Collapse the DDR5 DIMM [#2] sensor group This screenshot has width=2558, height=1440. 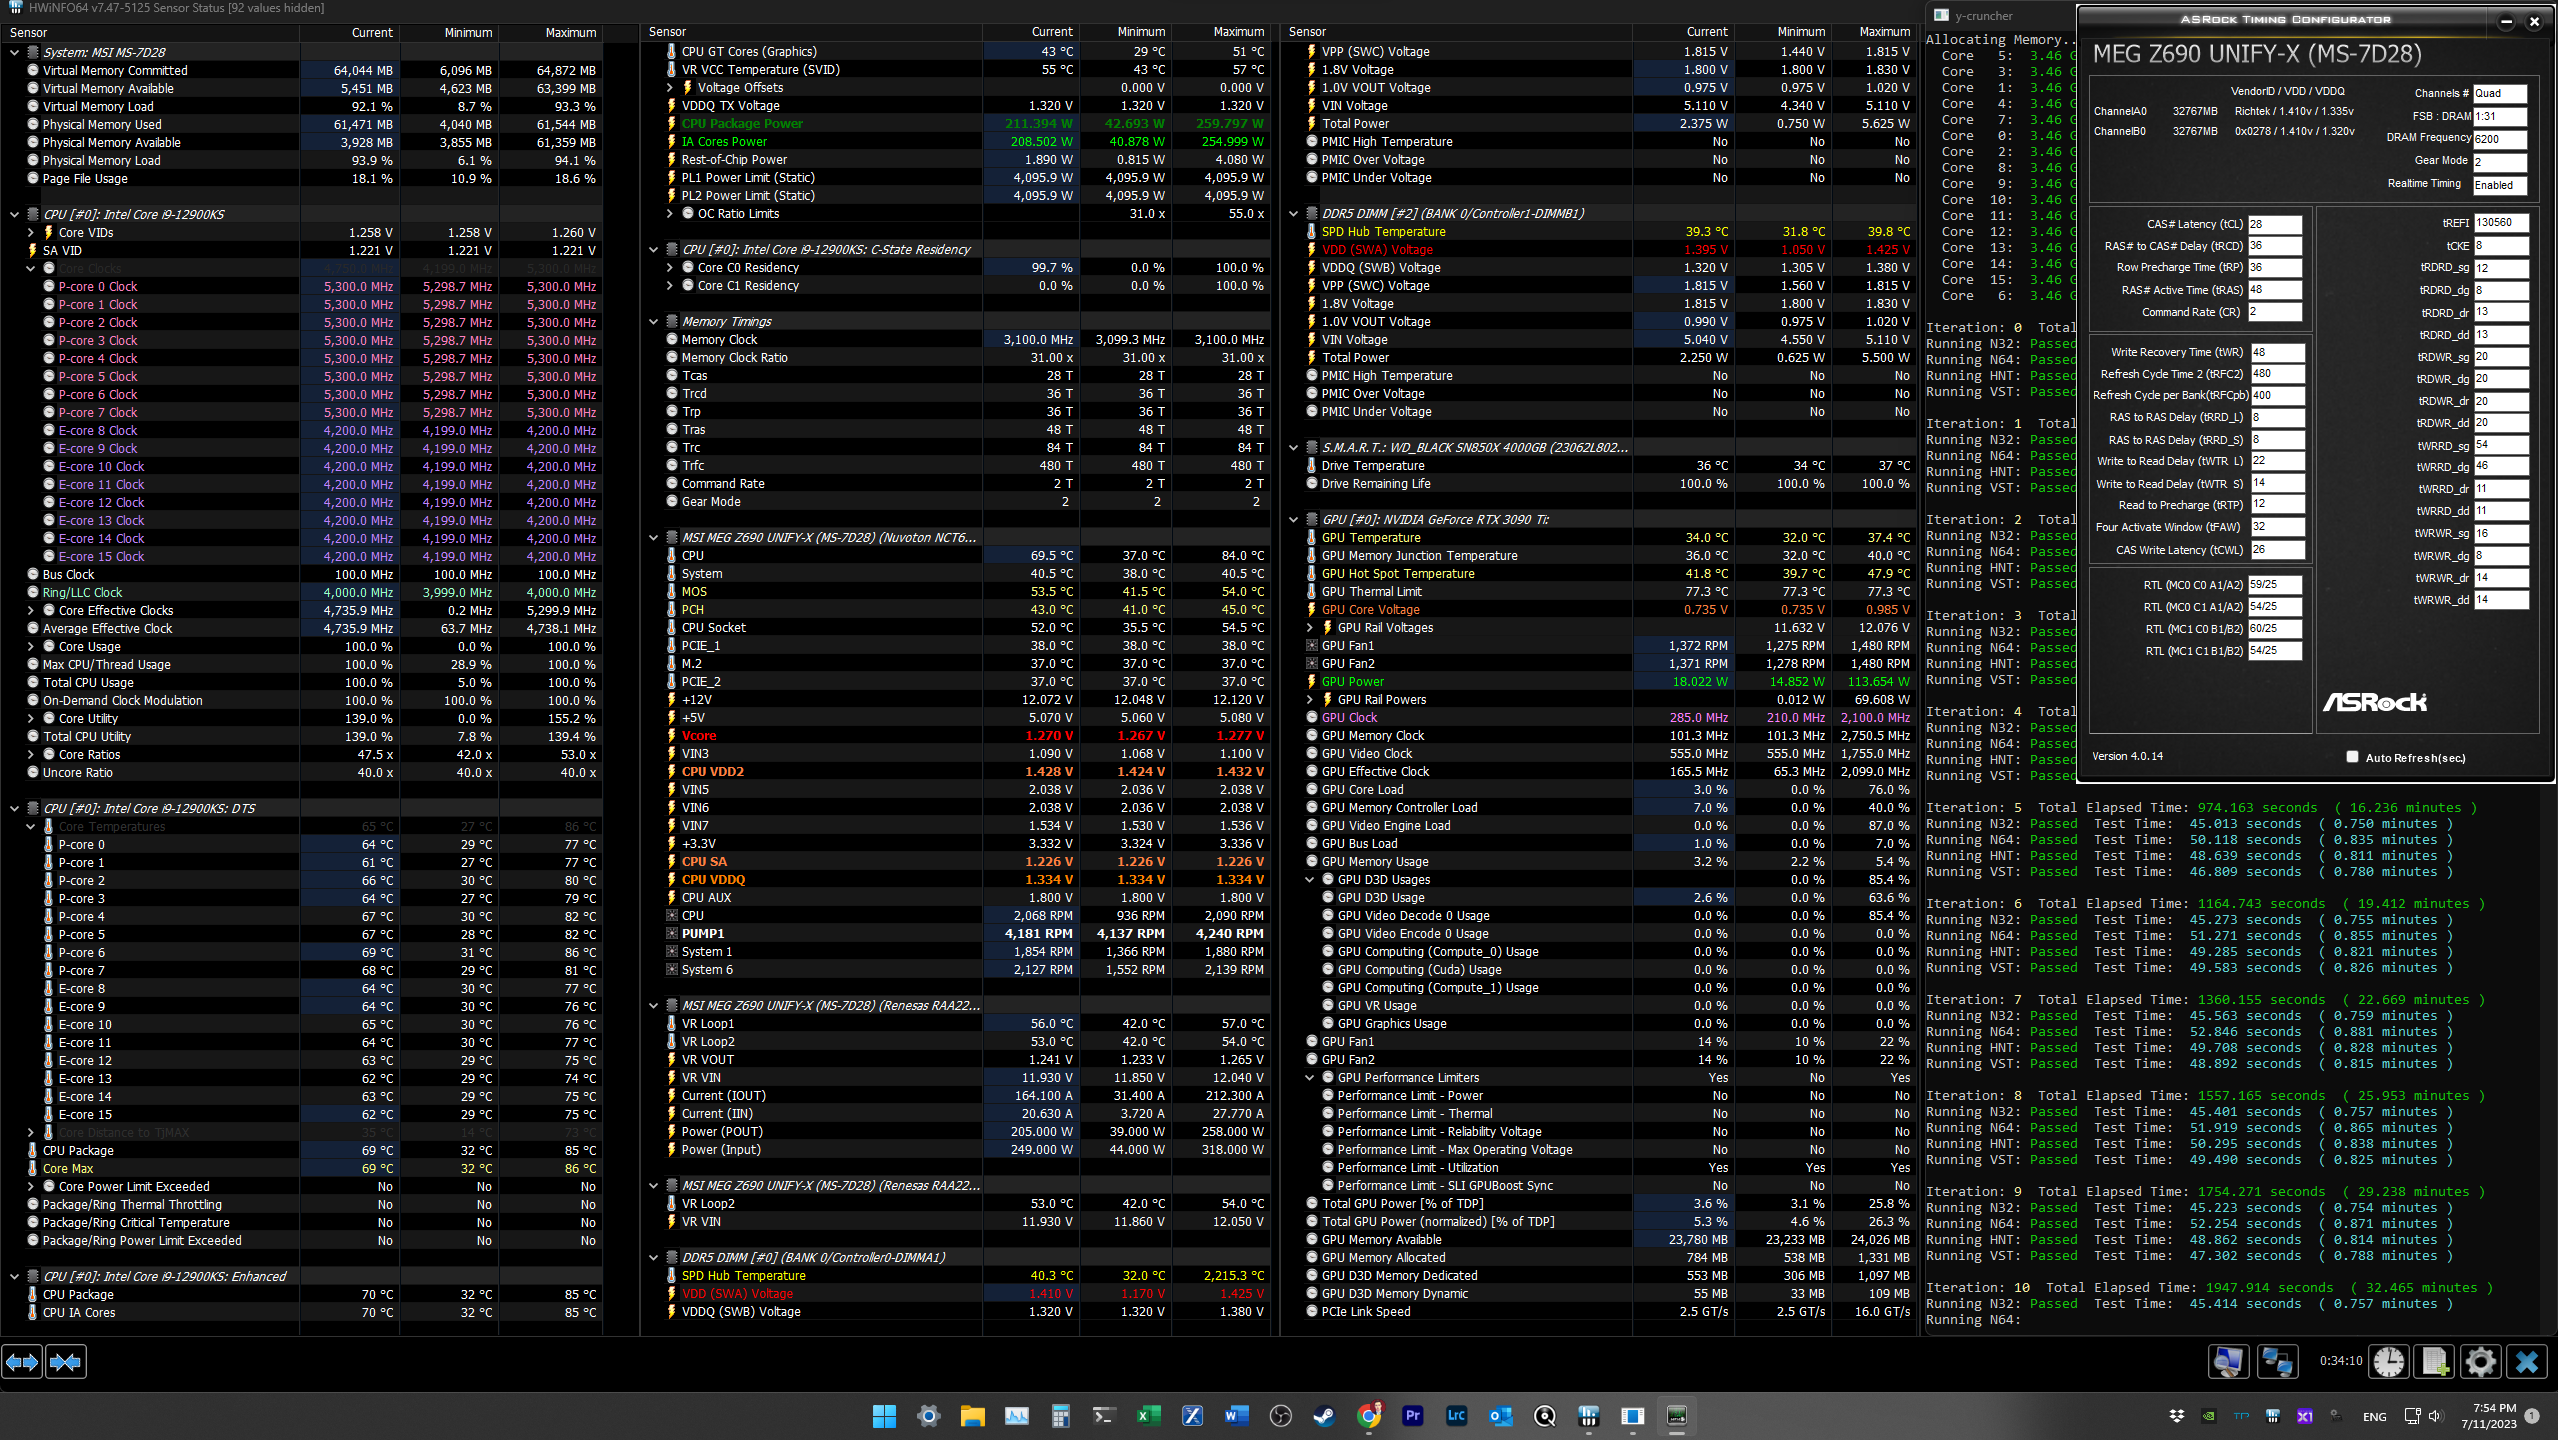(1294, 214)
